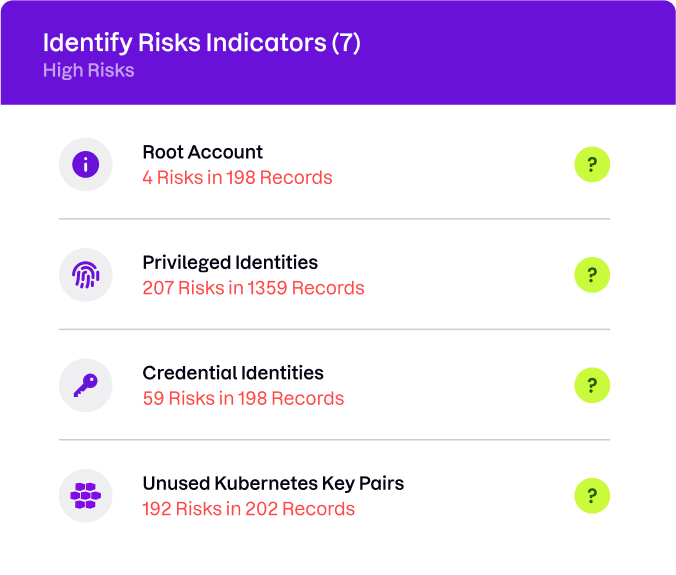This screenshot has height=575, width=676.
Task: View 59 Risks in 198 Records
Action: coord(243,398)
